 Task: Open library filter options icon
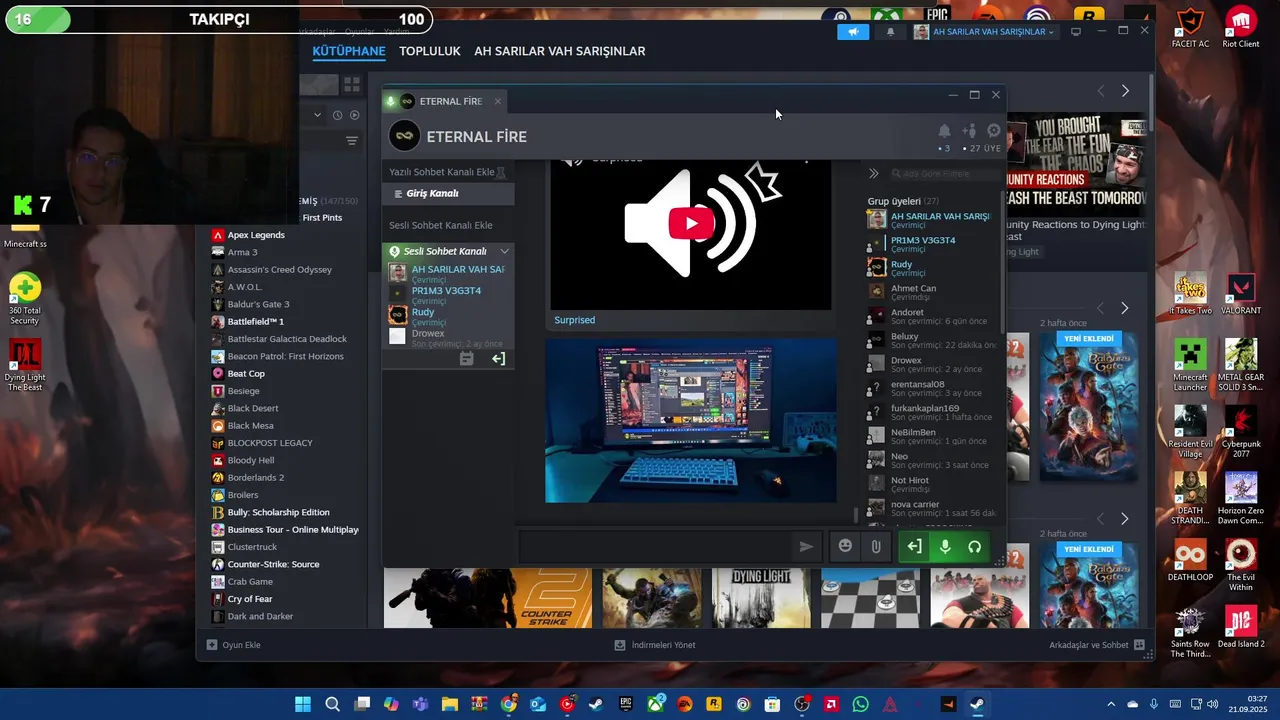point(352,141)
